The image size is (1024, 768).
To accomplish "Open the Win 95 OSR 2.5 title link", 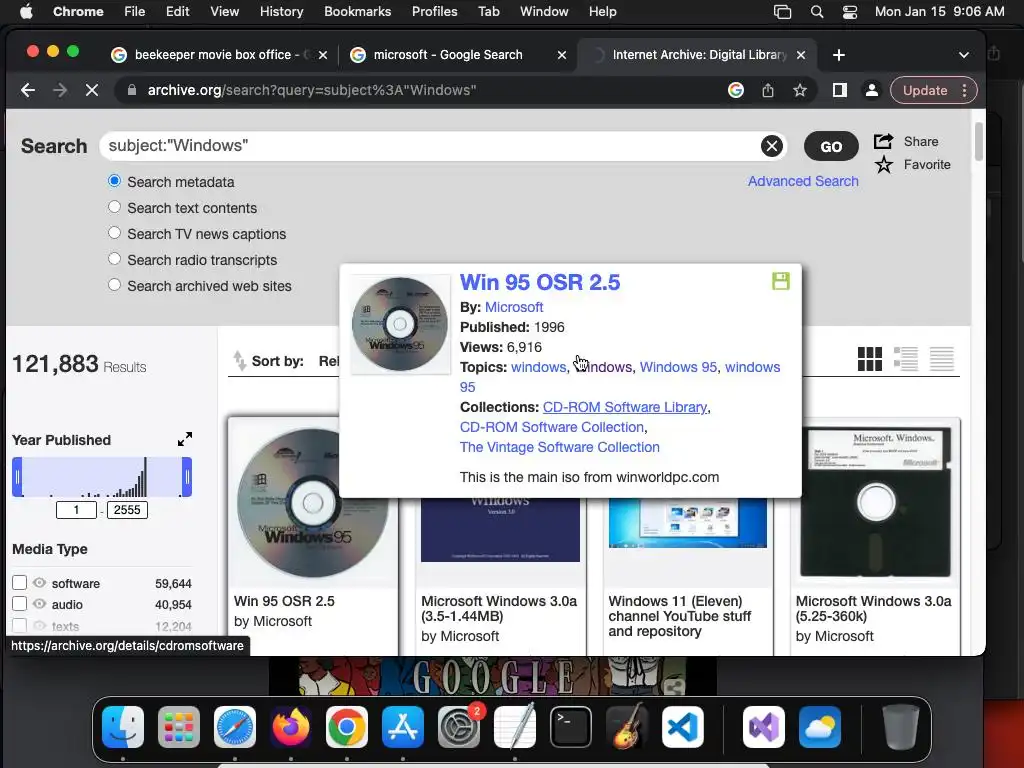I will [x=540, y=283].
